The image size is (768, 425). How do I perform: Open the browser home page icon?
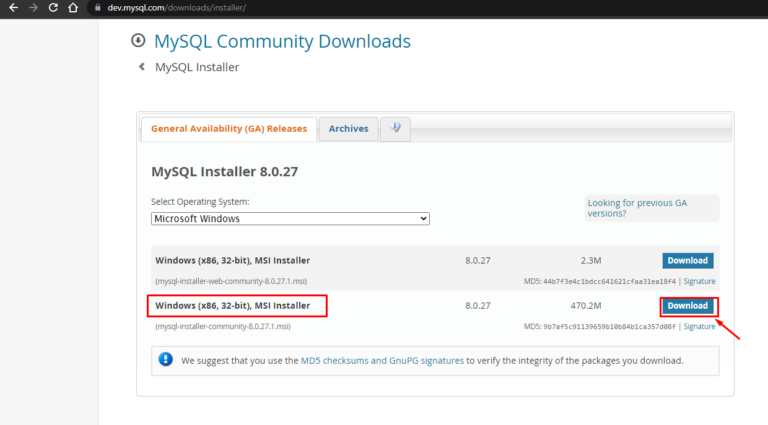(x=73, y=8)
